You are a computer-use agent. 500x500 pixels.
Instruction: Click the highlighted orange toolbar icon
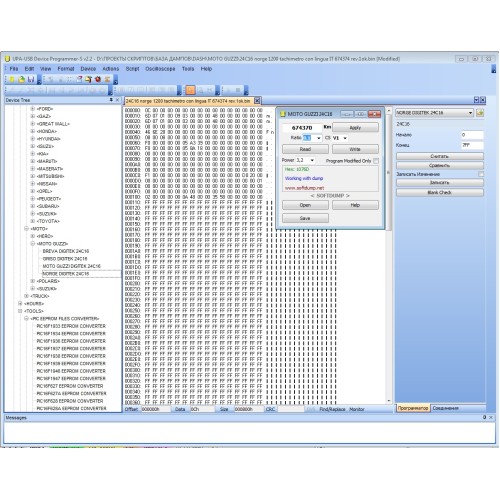(x=190, y=90)
